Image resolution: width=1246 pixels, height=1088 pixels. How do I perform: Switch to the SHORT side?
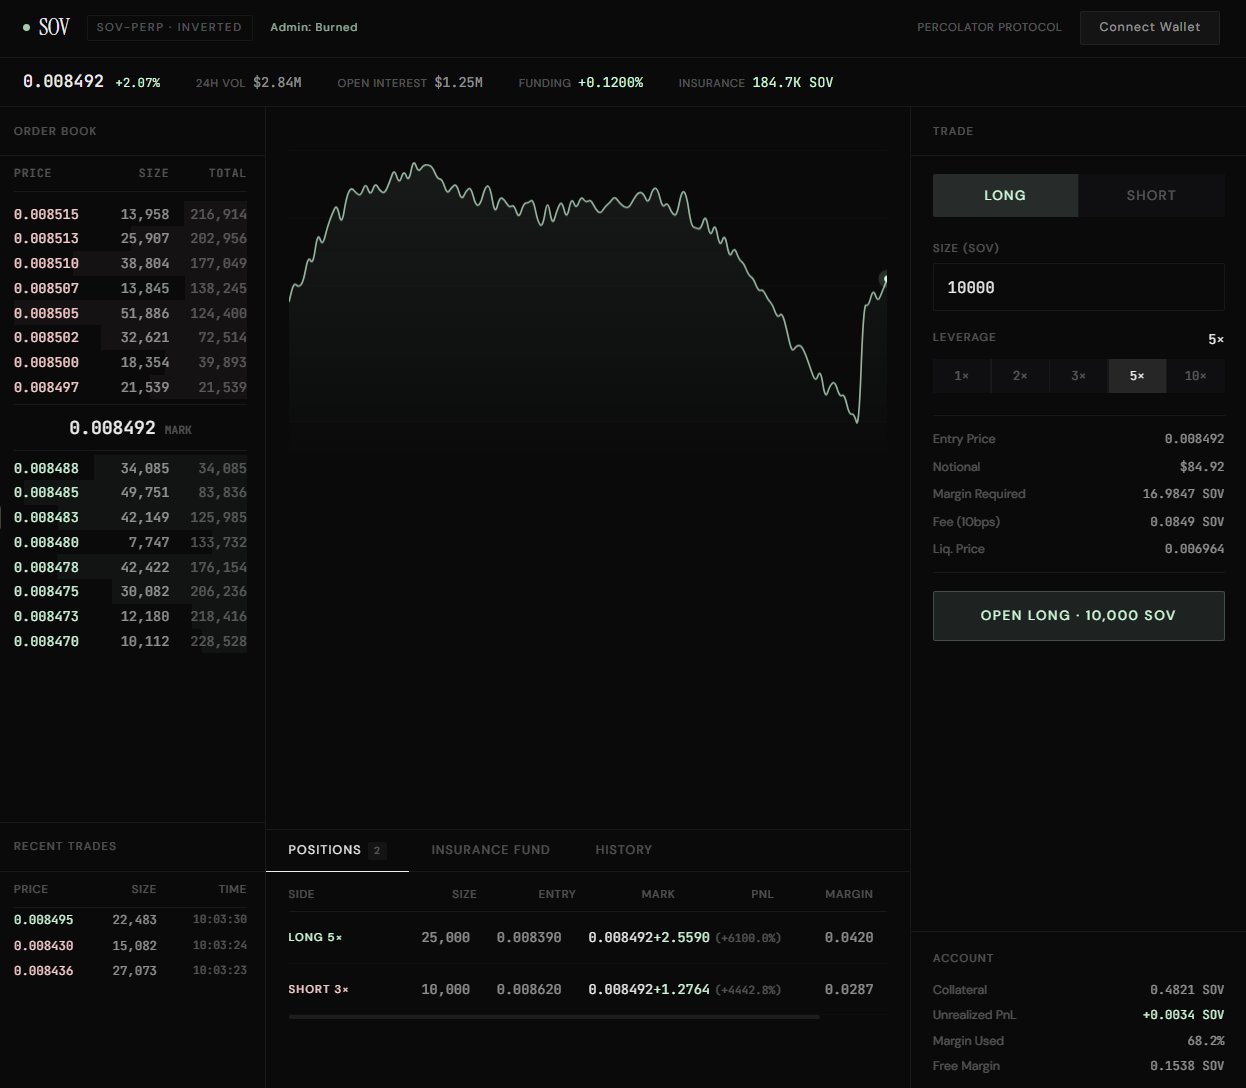1150,196
